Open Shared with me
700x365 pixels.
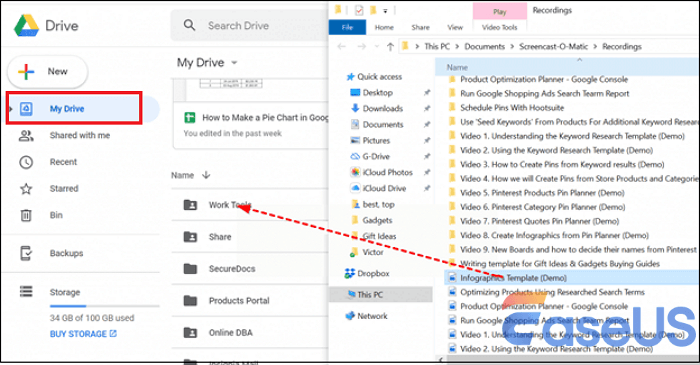[x=79, y=135]
